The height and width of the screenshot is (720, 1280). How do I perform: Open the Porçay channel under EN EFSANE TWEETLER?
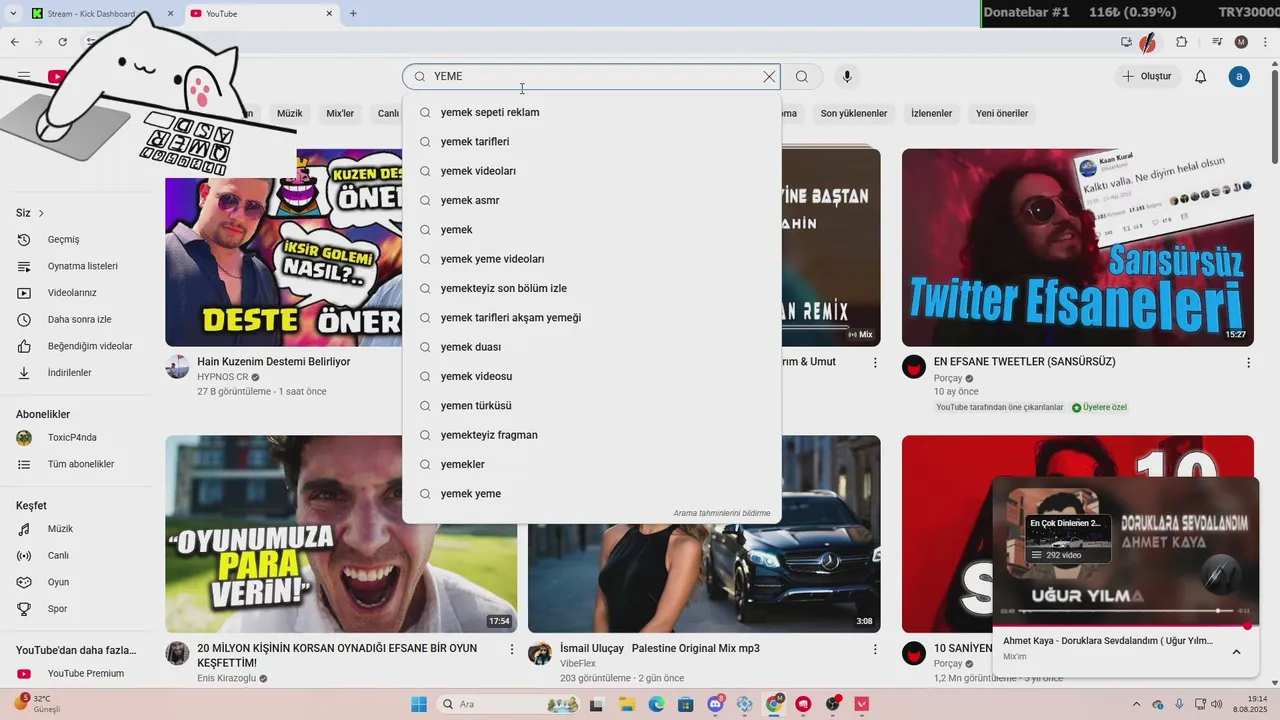pyautogui.click(x=948, y=378)
